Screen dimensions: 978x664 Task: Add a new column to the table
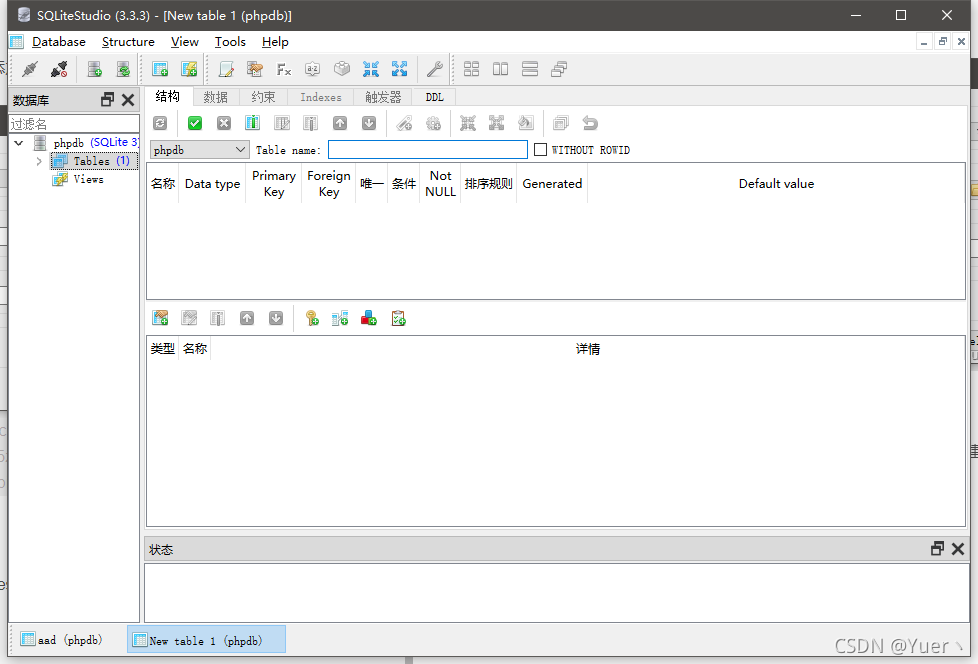pyautogui.click(x=252, y=123)
